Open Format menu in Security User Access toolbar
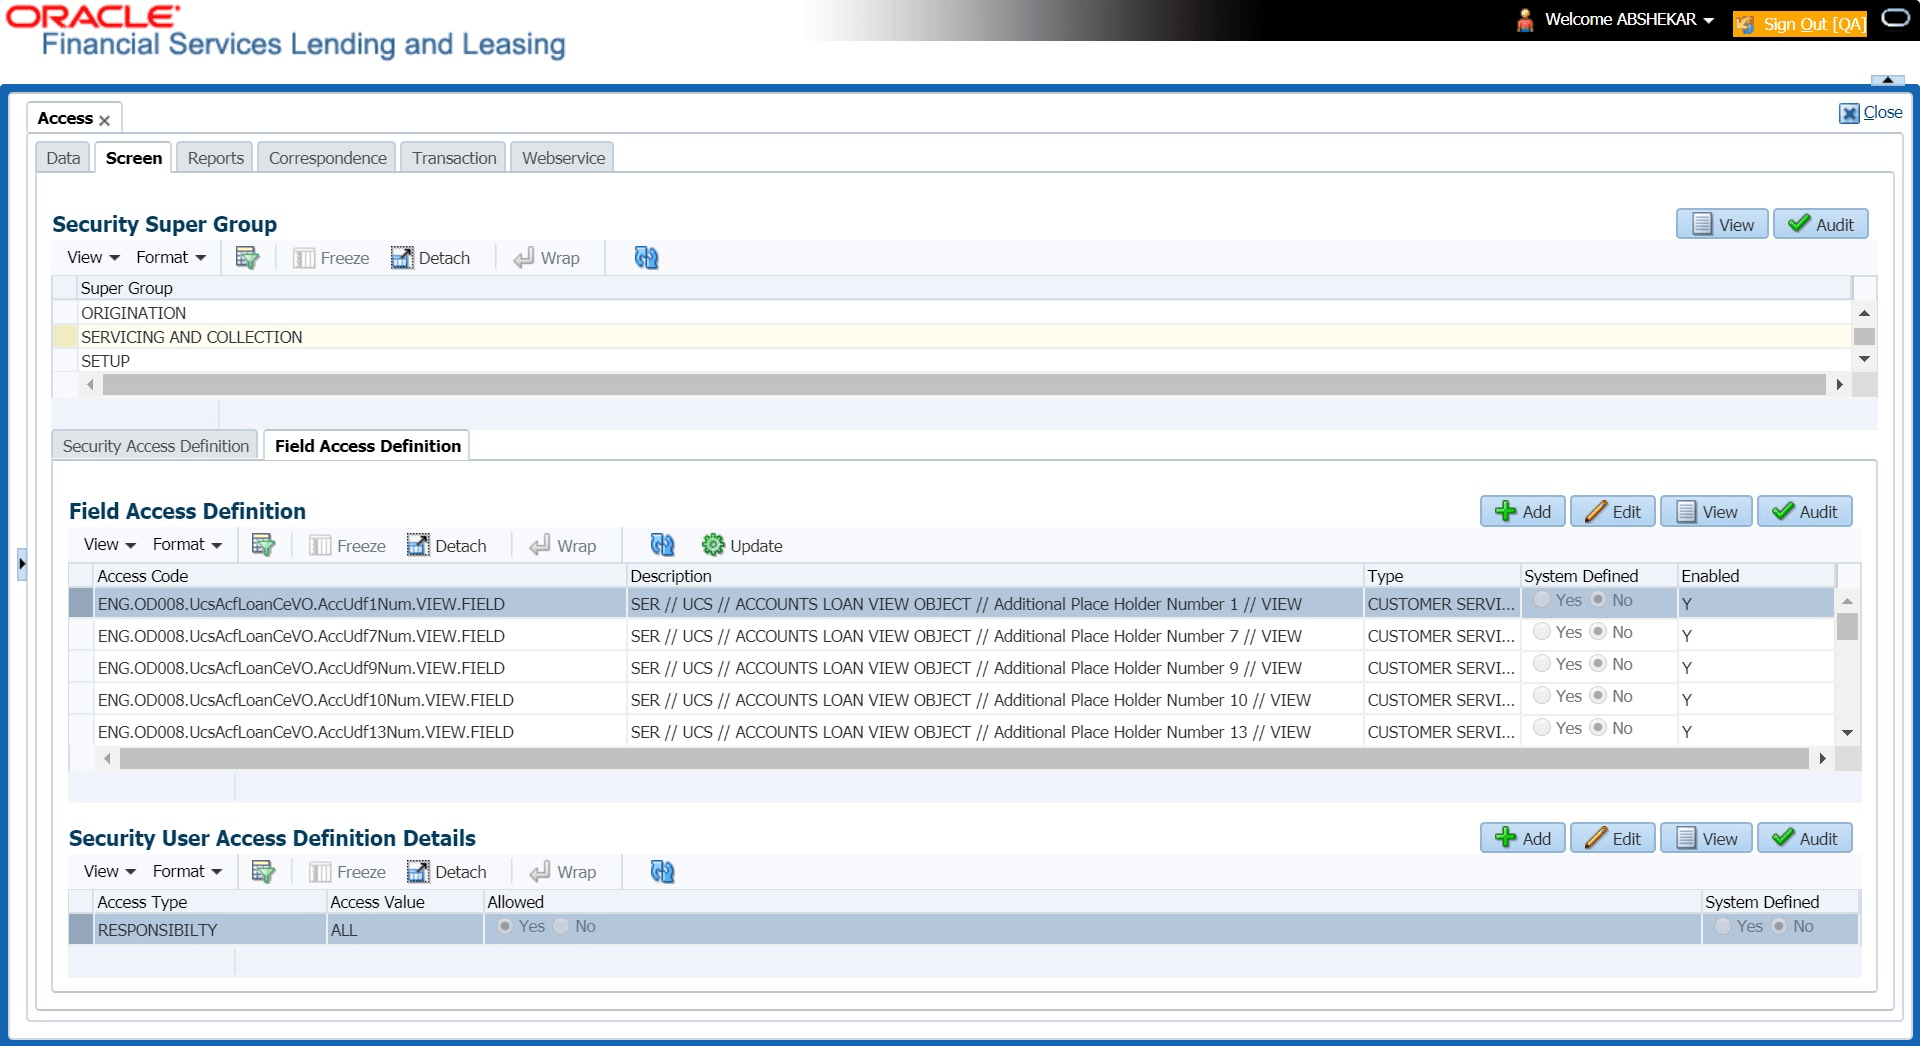The width and height of the screenshot is (1920, 1046). point(187,872)
